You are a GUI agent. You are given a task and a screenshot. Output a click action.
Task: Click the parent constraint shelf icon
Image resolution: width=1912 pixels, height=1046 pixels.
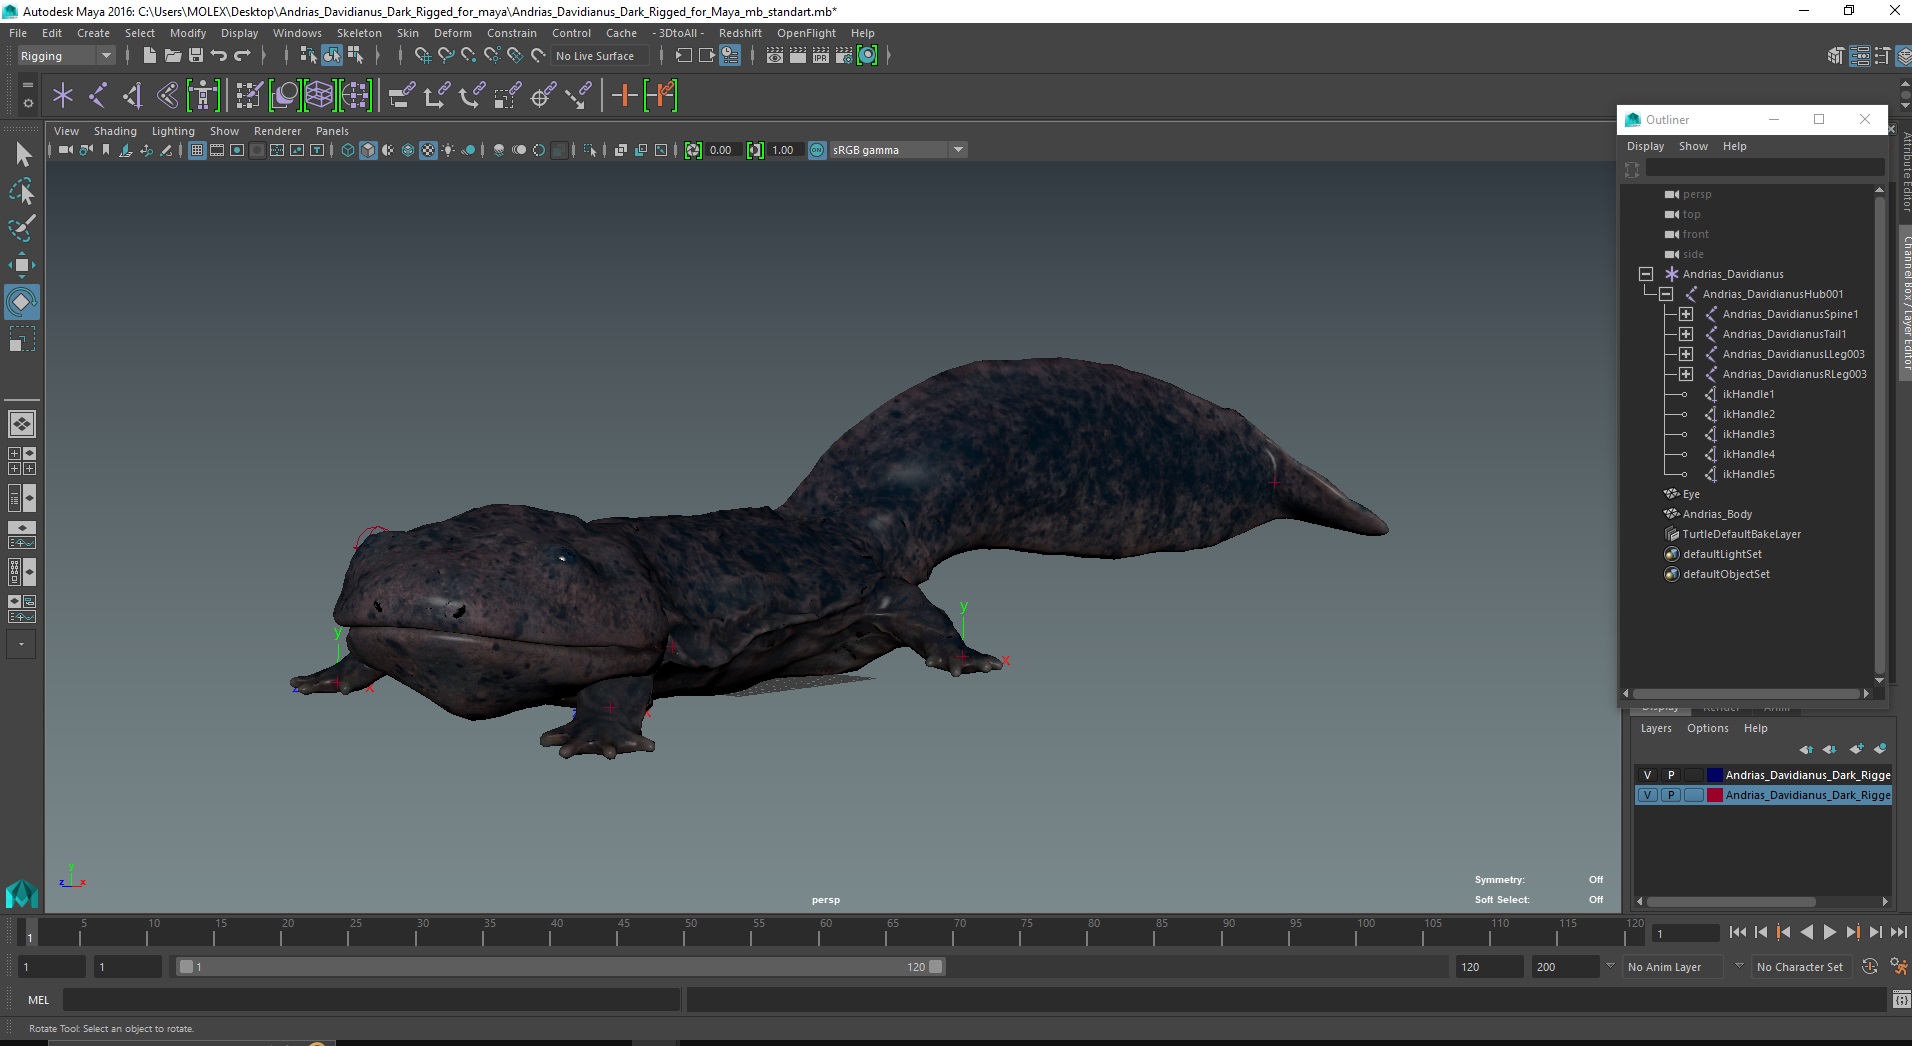coord(402,96)
